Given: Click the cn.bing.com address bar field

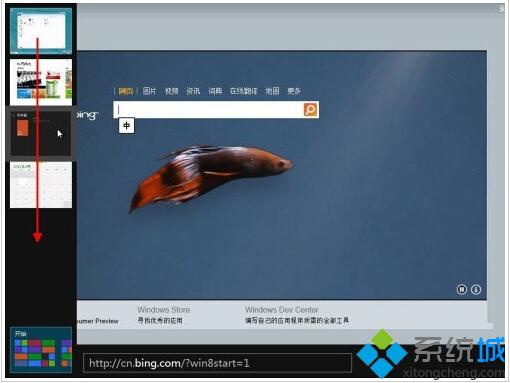Looking at the screenshot, I should 217,363.
